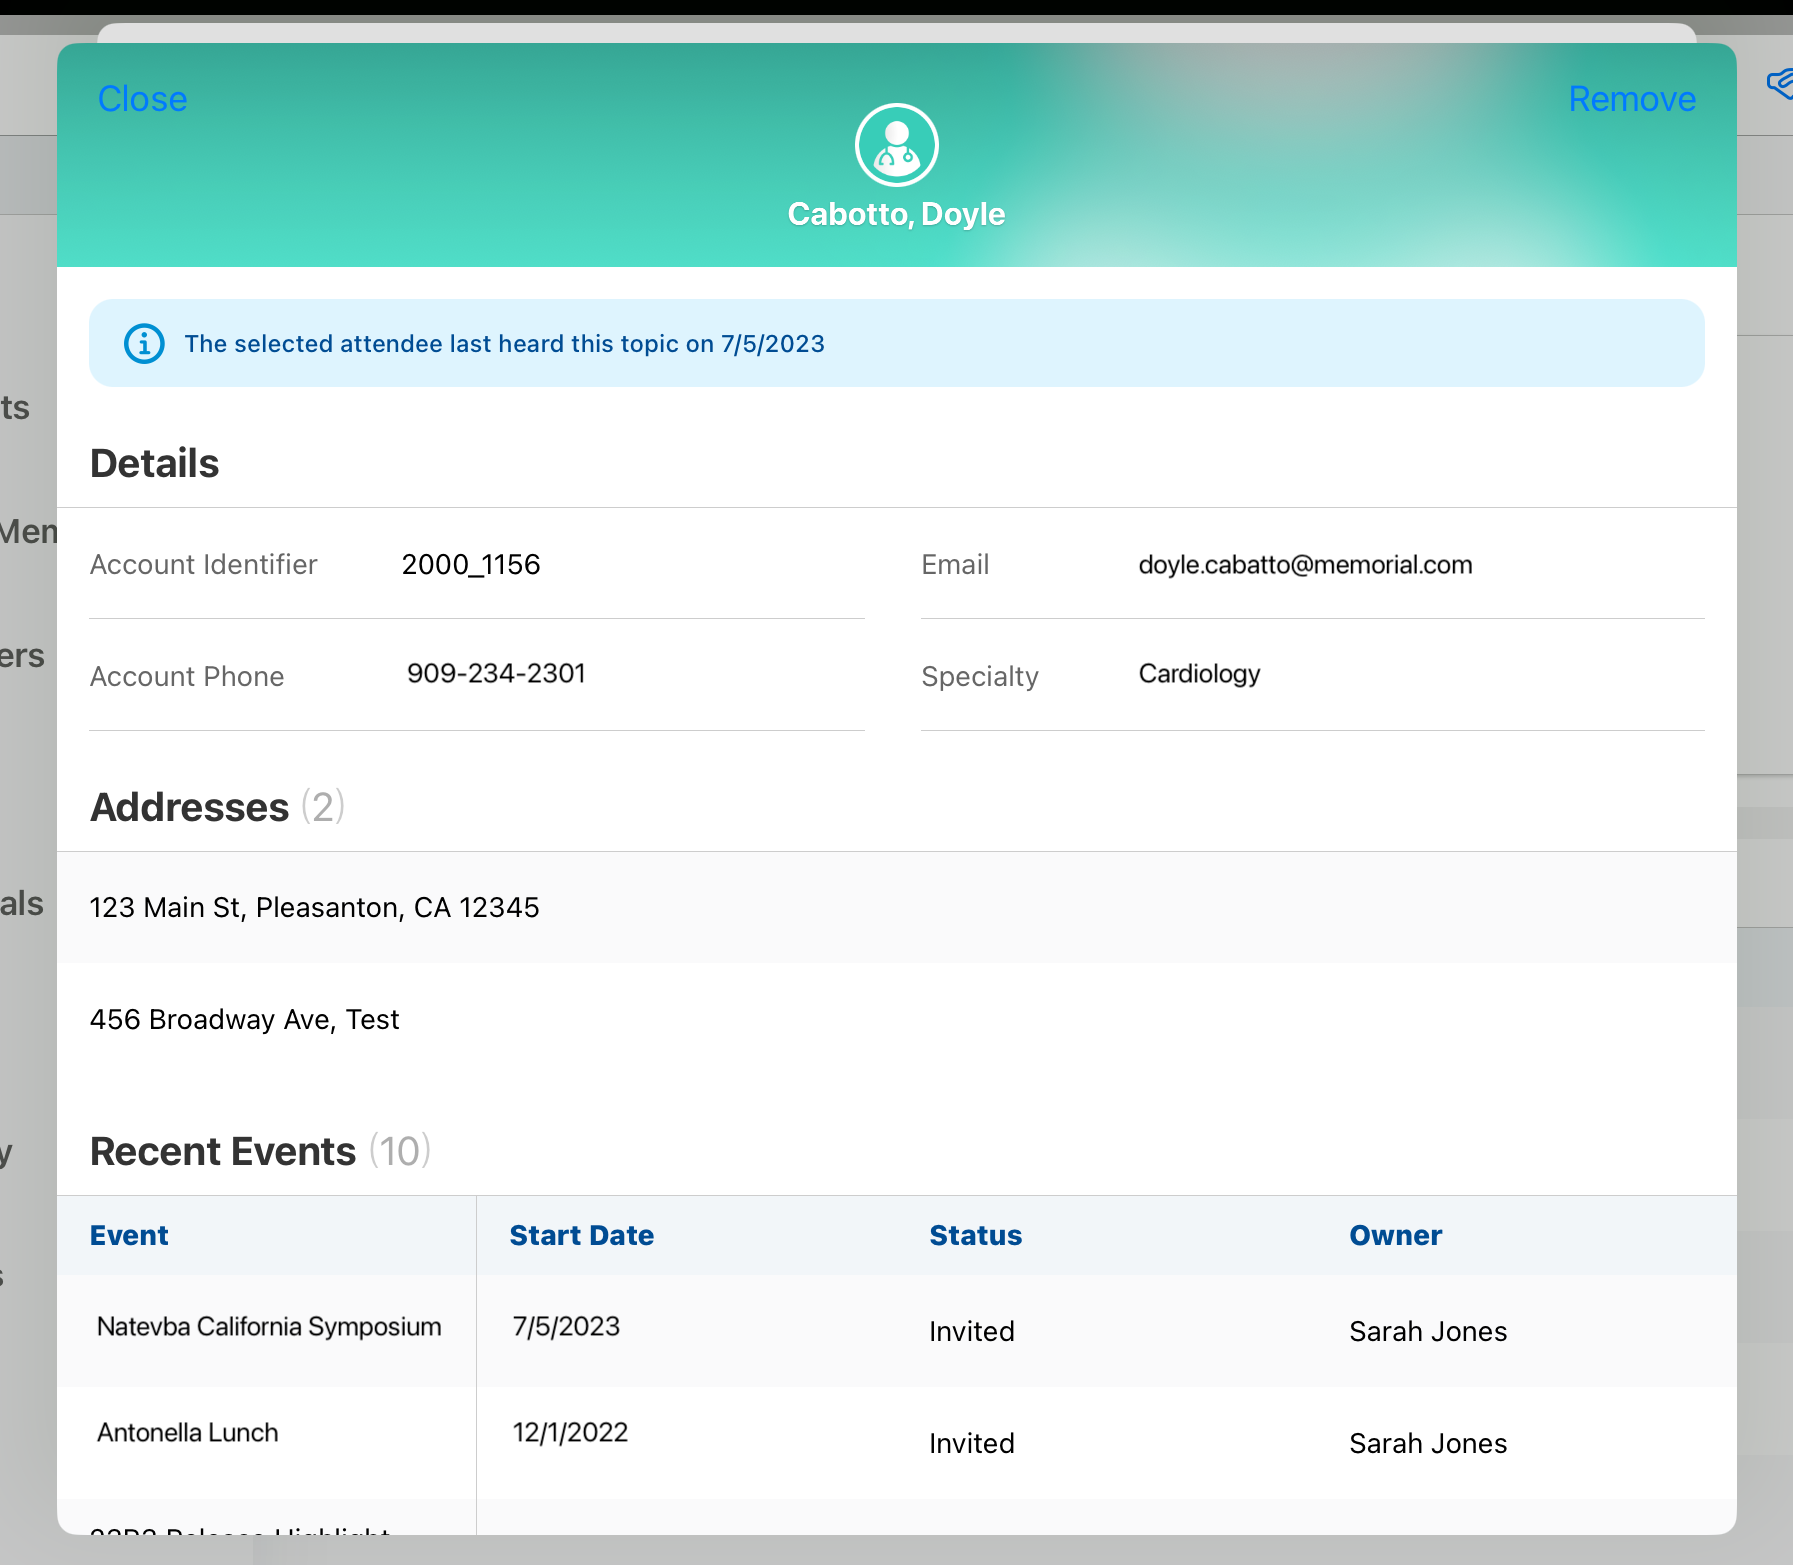Remove the attendee Cabotto, Doyle
This screenshot has width=1793, height=1565.
1631,99
